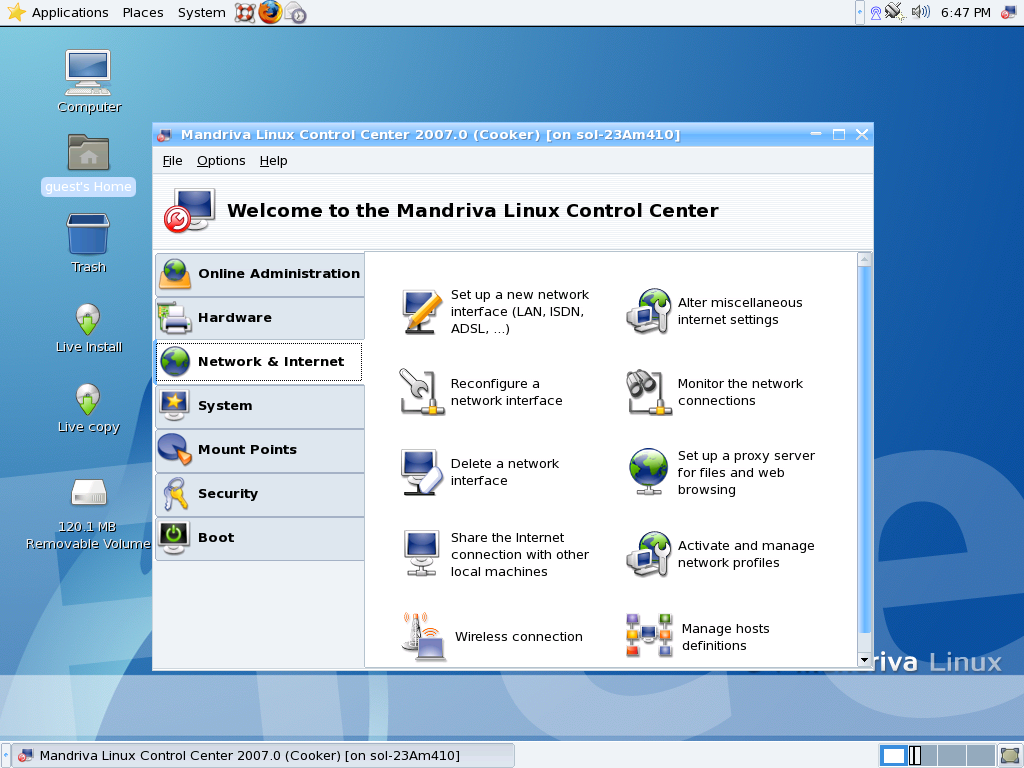1024x768 pixels.
Task: Open Reconfigure a network interface wrench icon
Action: (x=422, y=392)
